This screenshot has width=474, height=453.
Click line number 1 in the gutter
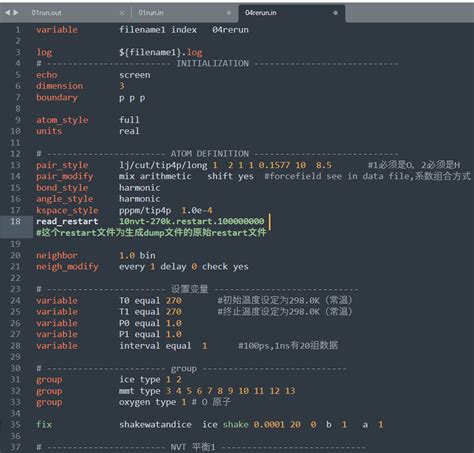[18, 30]
